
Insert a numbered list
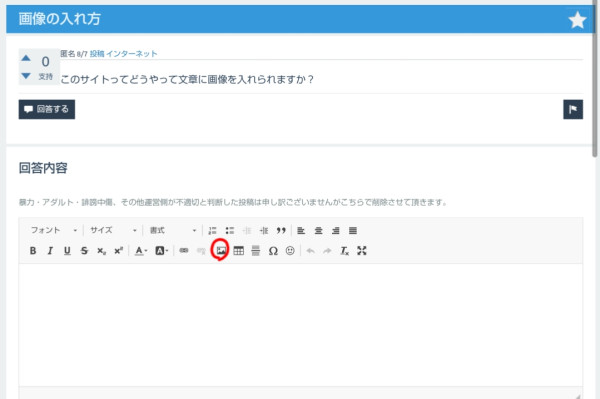(x=212, y=231)
